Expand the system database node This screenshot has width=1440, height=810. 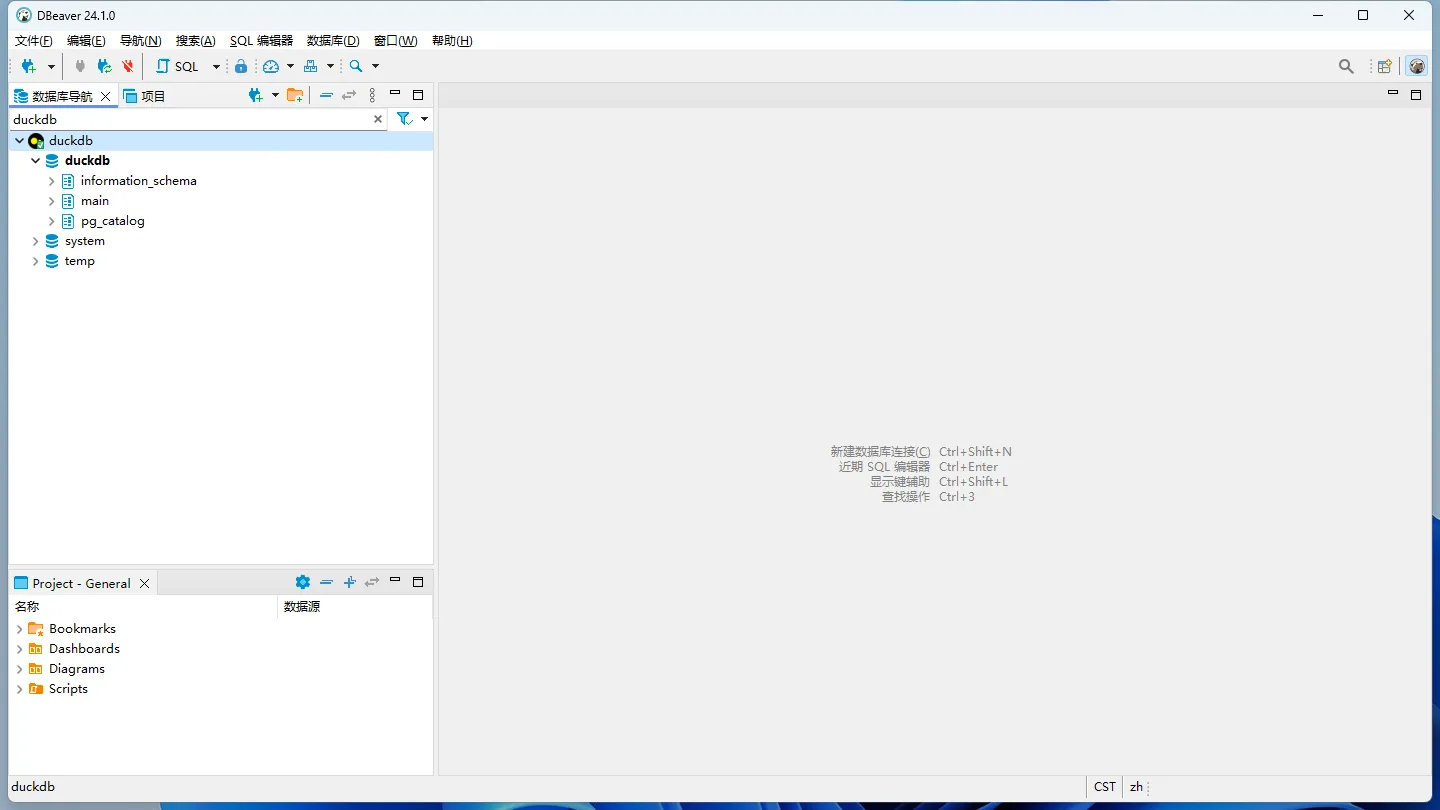coord(36,241)
